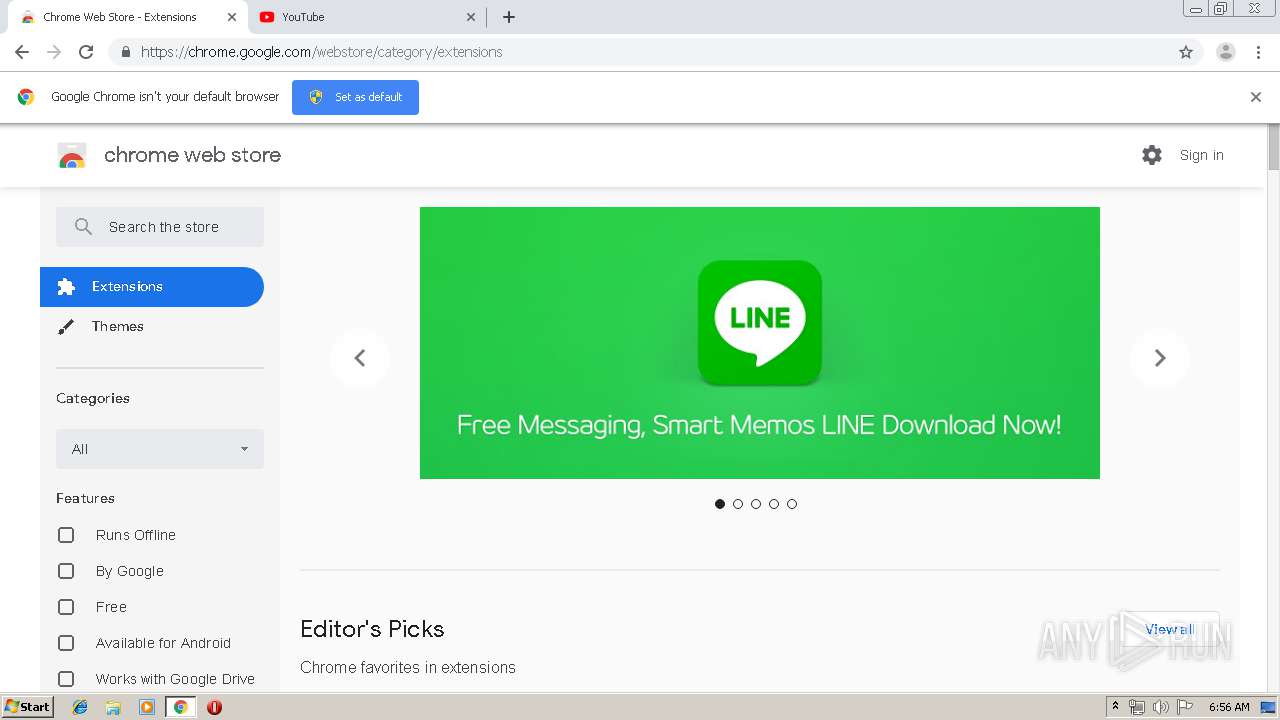Select the first carousel dot
Viewport: 1280px width, 720px height.
point(720,504)
